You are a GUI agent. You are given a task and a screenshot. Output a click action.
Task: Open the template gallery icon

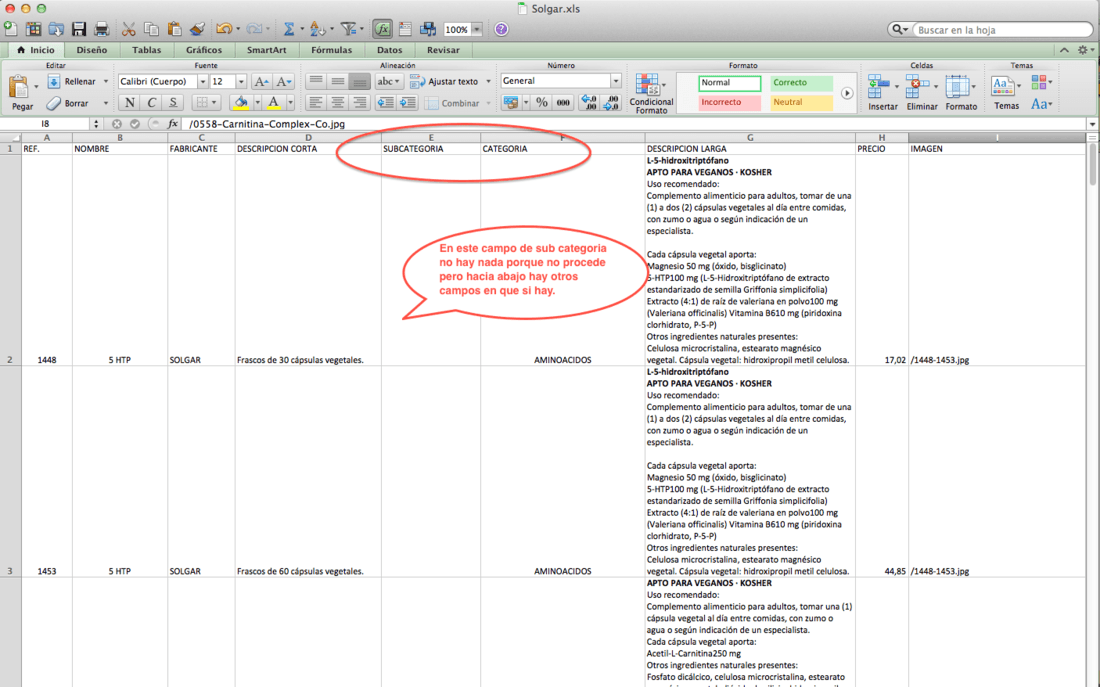33,29
